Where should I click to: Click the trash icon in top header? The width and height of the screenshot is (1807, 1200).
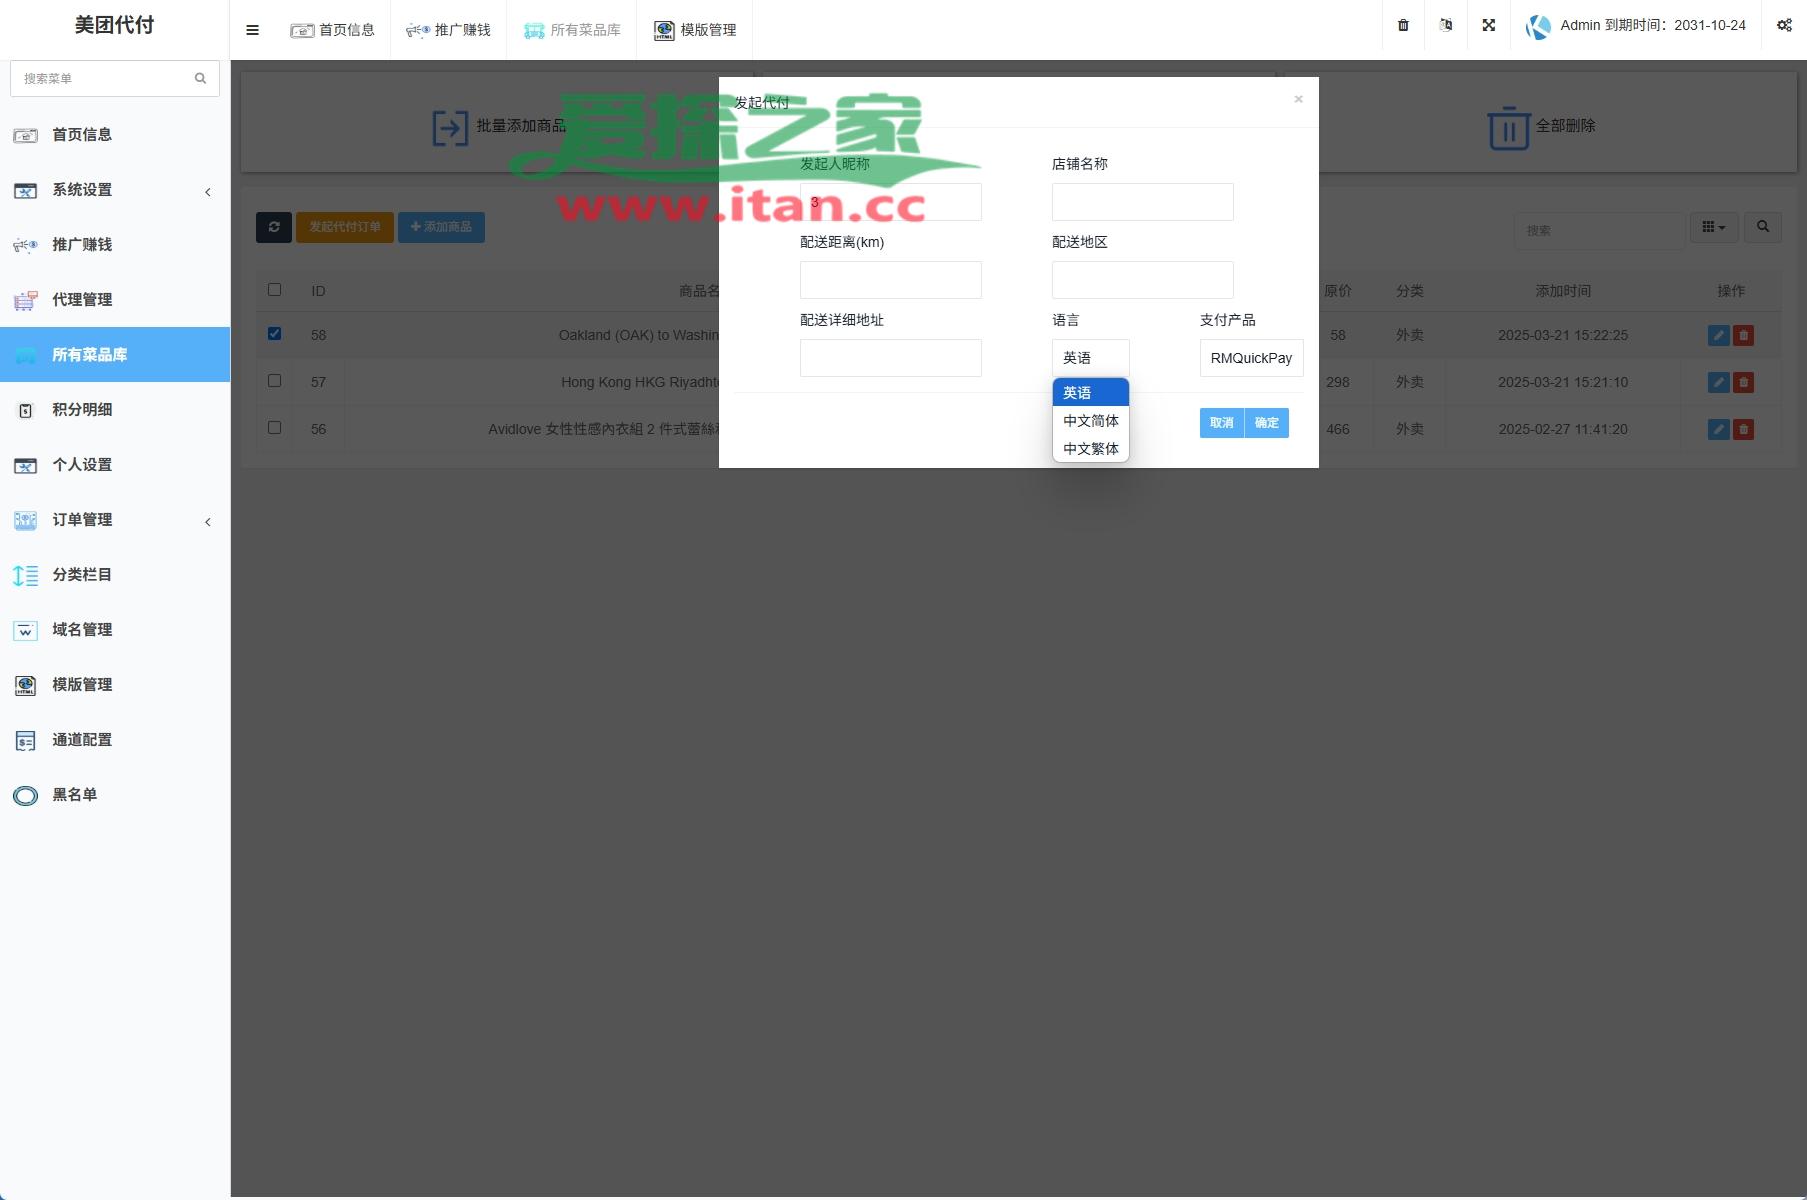click(x=1403, y=25)
